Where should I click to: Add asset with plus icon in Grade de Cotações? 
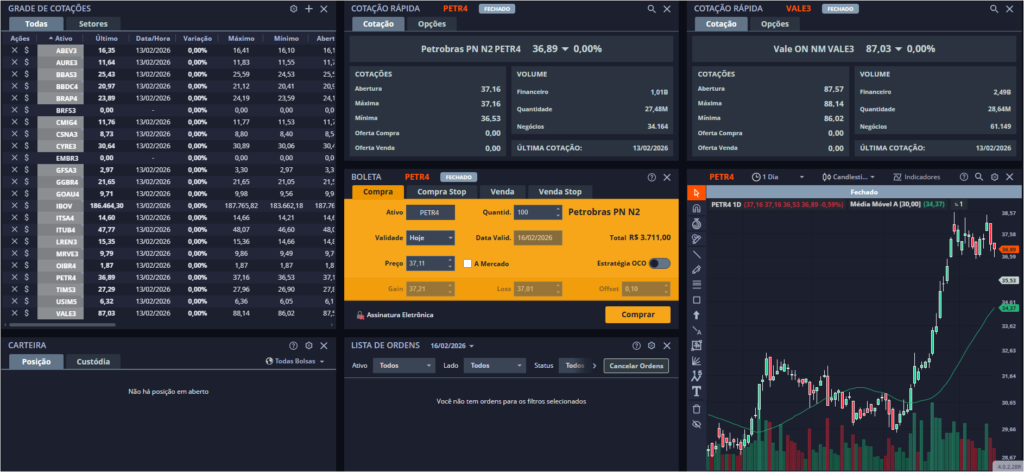tap(309, 9)
